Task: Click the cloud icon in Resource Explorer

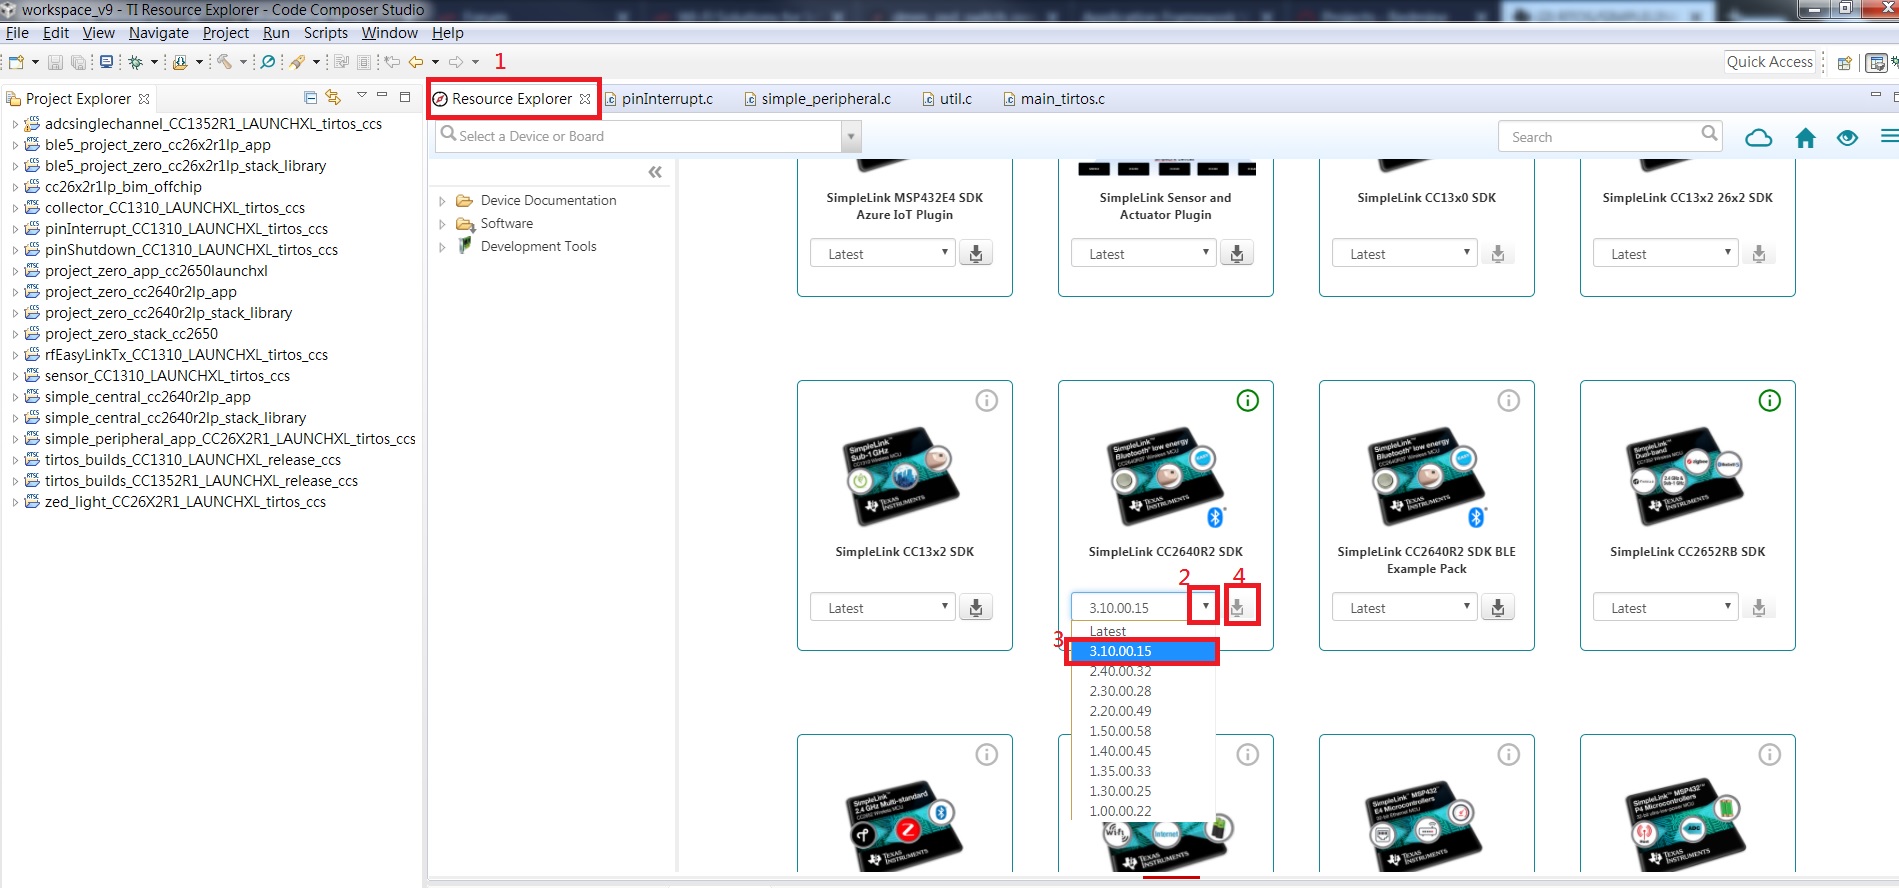Action: (1758, 138)
